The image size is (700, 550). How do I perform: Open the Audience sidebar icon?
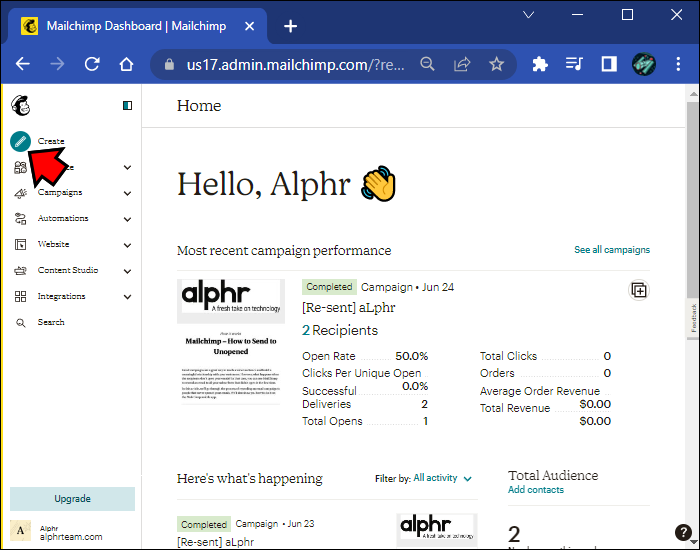tap(21, 167)
